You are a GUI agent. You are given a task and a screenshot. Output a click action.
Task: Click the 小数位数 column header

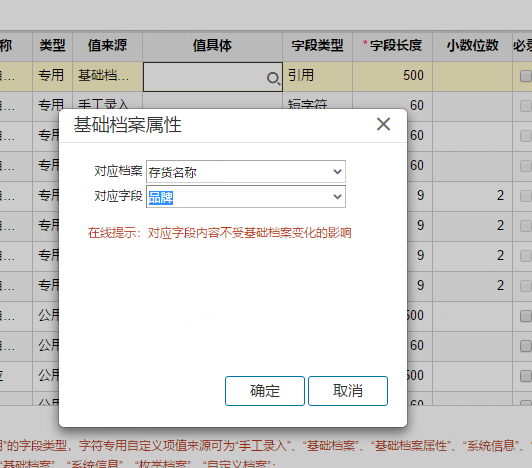(x=472, y=45)
